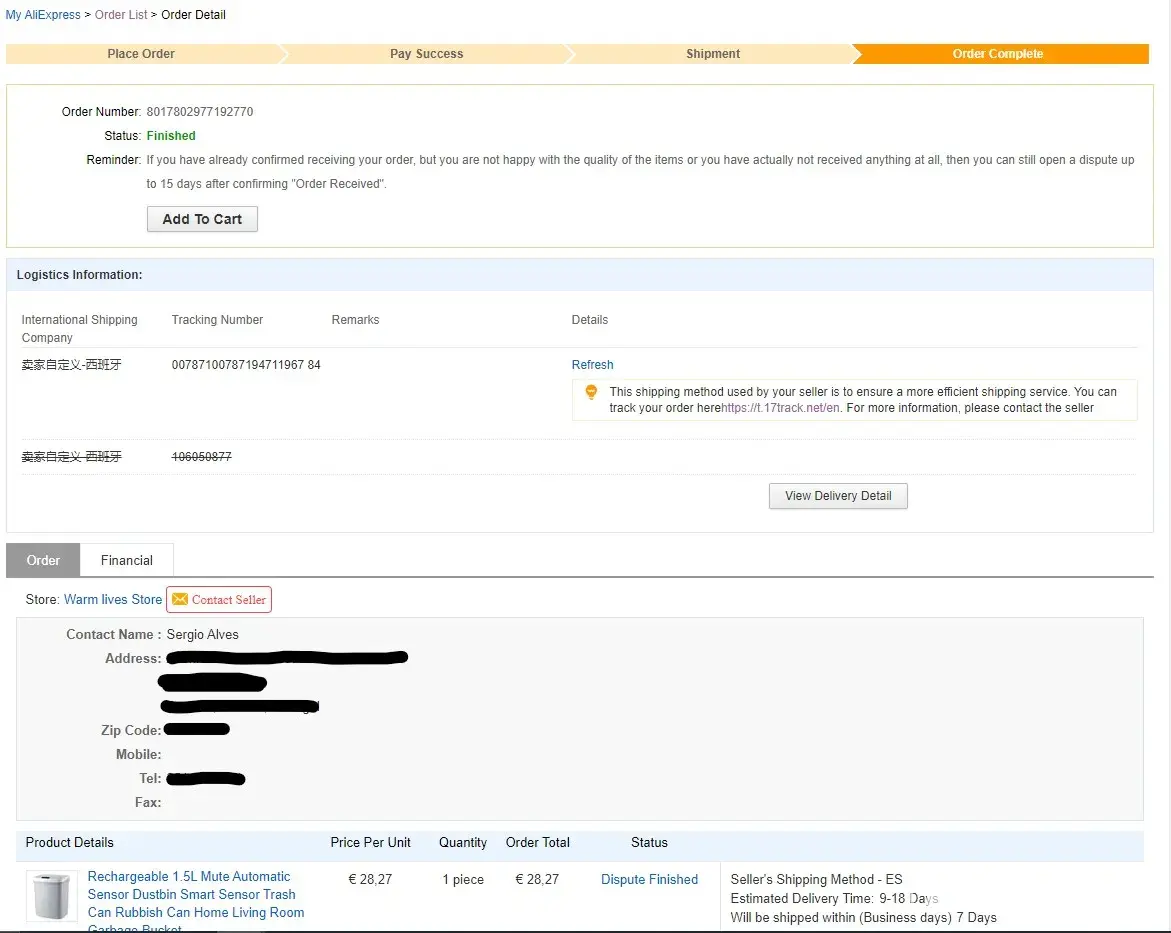The width and height of the screenshot is (1171, 933).
Task: Switch to the Financial tab
Action: [127, 561]
